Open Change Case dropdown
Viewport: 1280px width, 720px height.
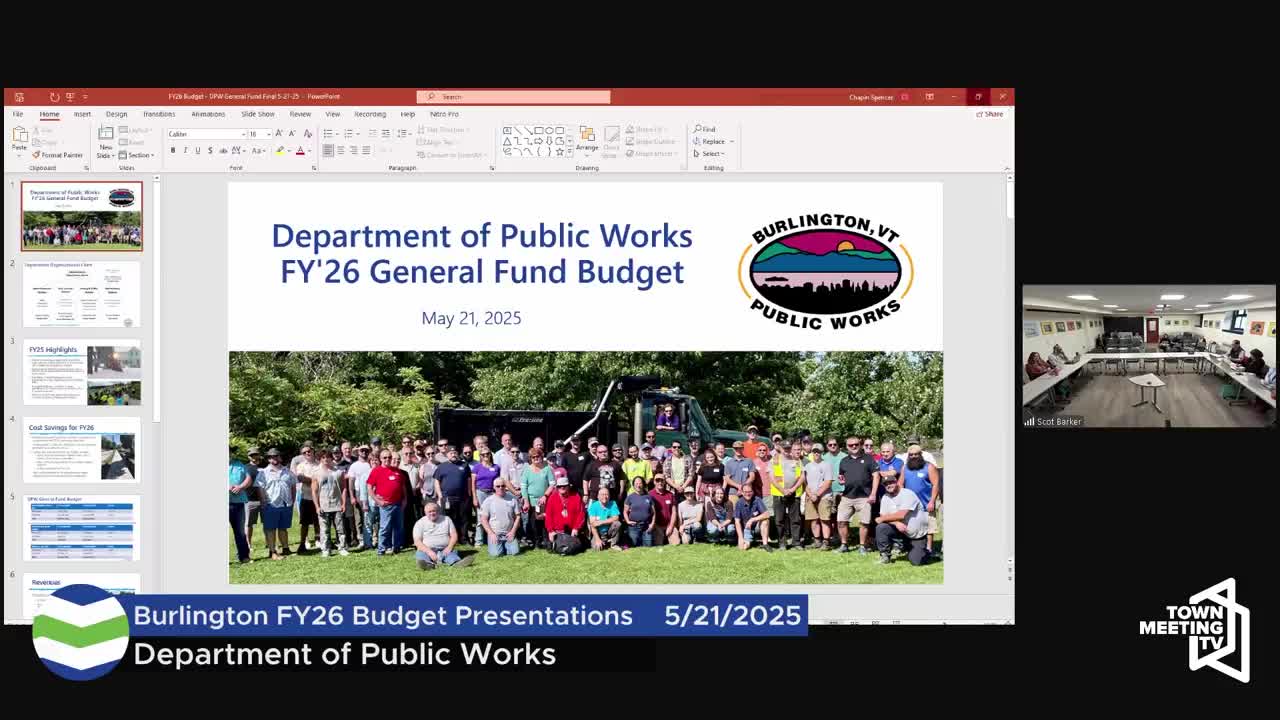click(258, 151)
